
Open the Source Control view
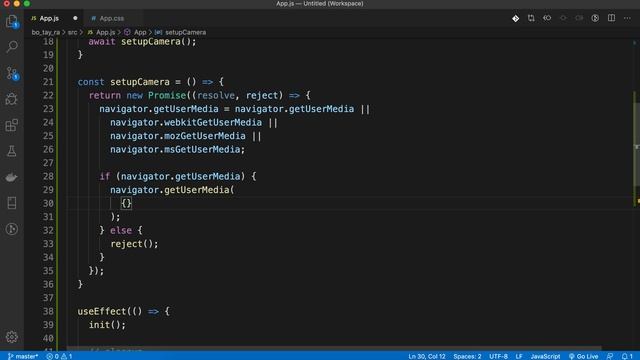pyautogui.click(x=12, y=73)
